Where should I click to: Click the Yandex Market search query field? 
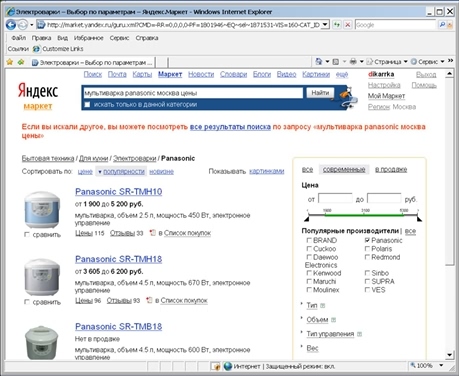point(192,93)
